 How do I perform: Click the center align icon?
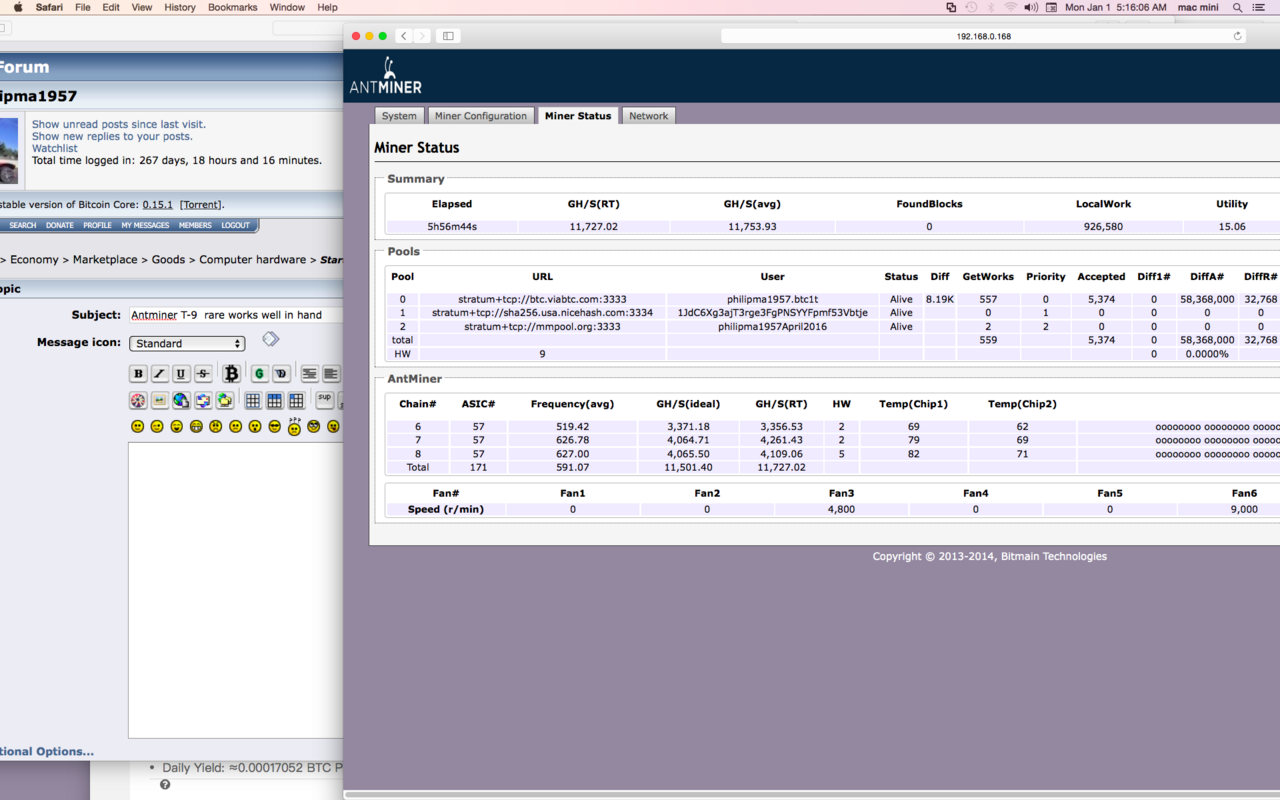click(310, 374)
